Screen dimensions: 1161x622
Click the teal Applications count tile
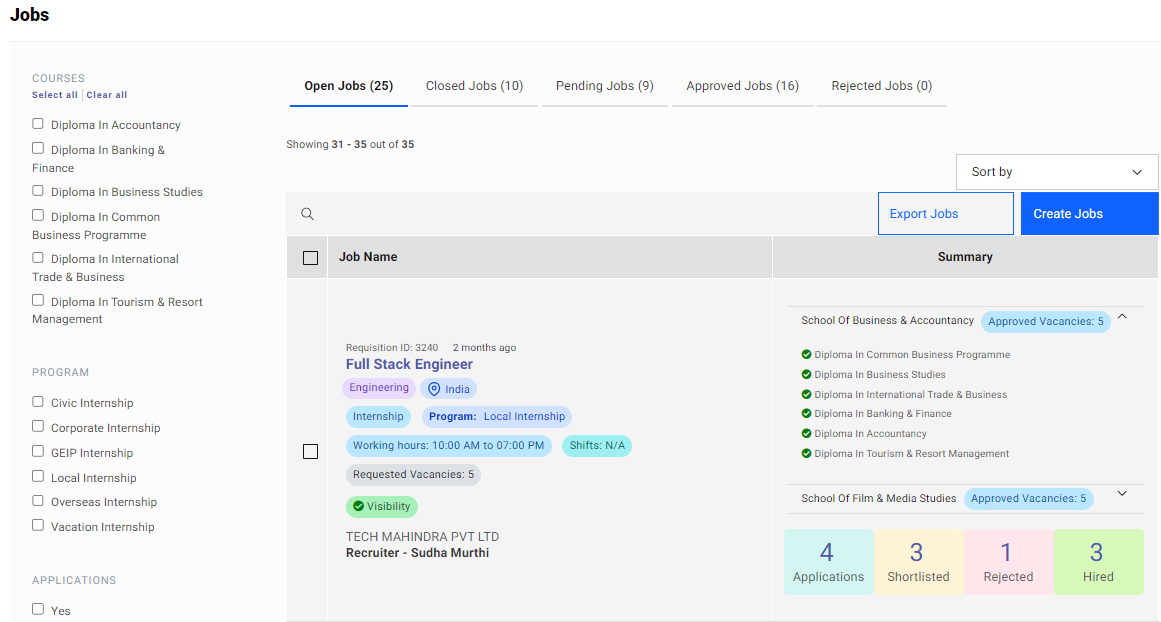828,561
